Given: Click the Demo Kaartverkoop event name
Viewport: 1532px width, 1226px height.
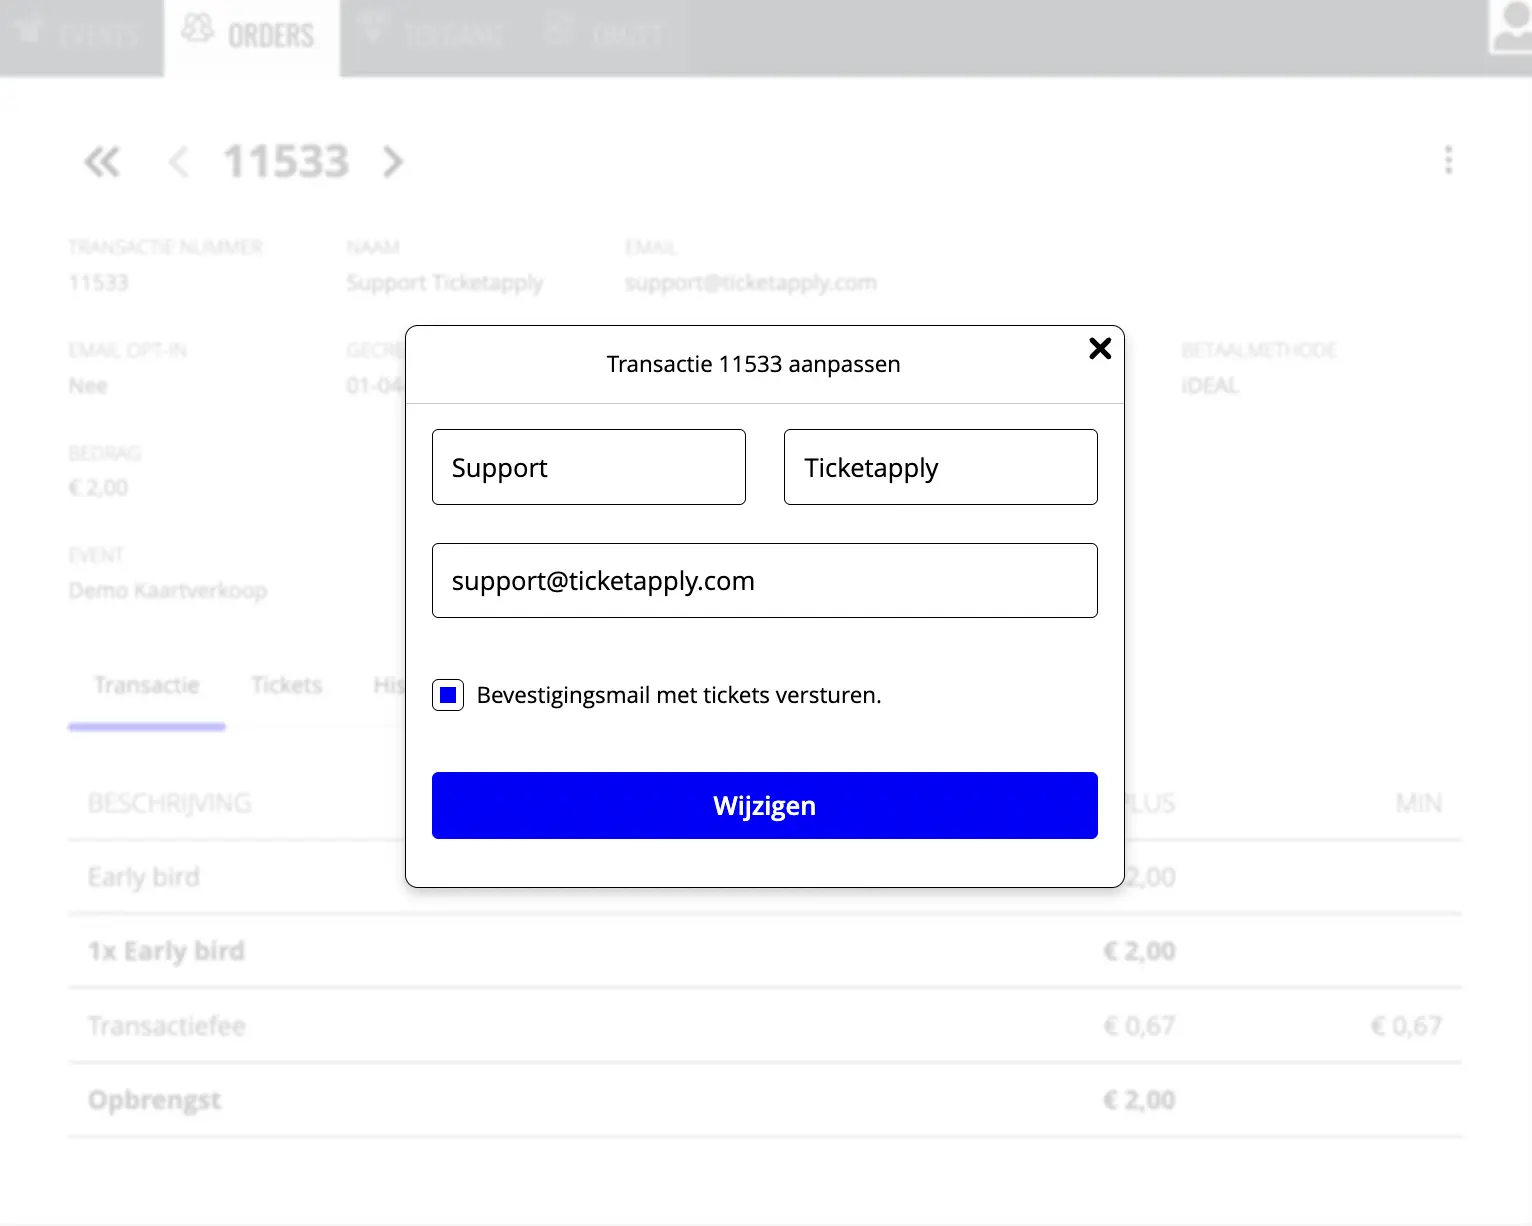Looking at the screenshot, I should click(168, 591).
